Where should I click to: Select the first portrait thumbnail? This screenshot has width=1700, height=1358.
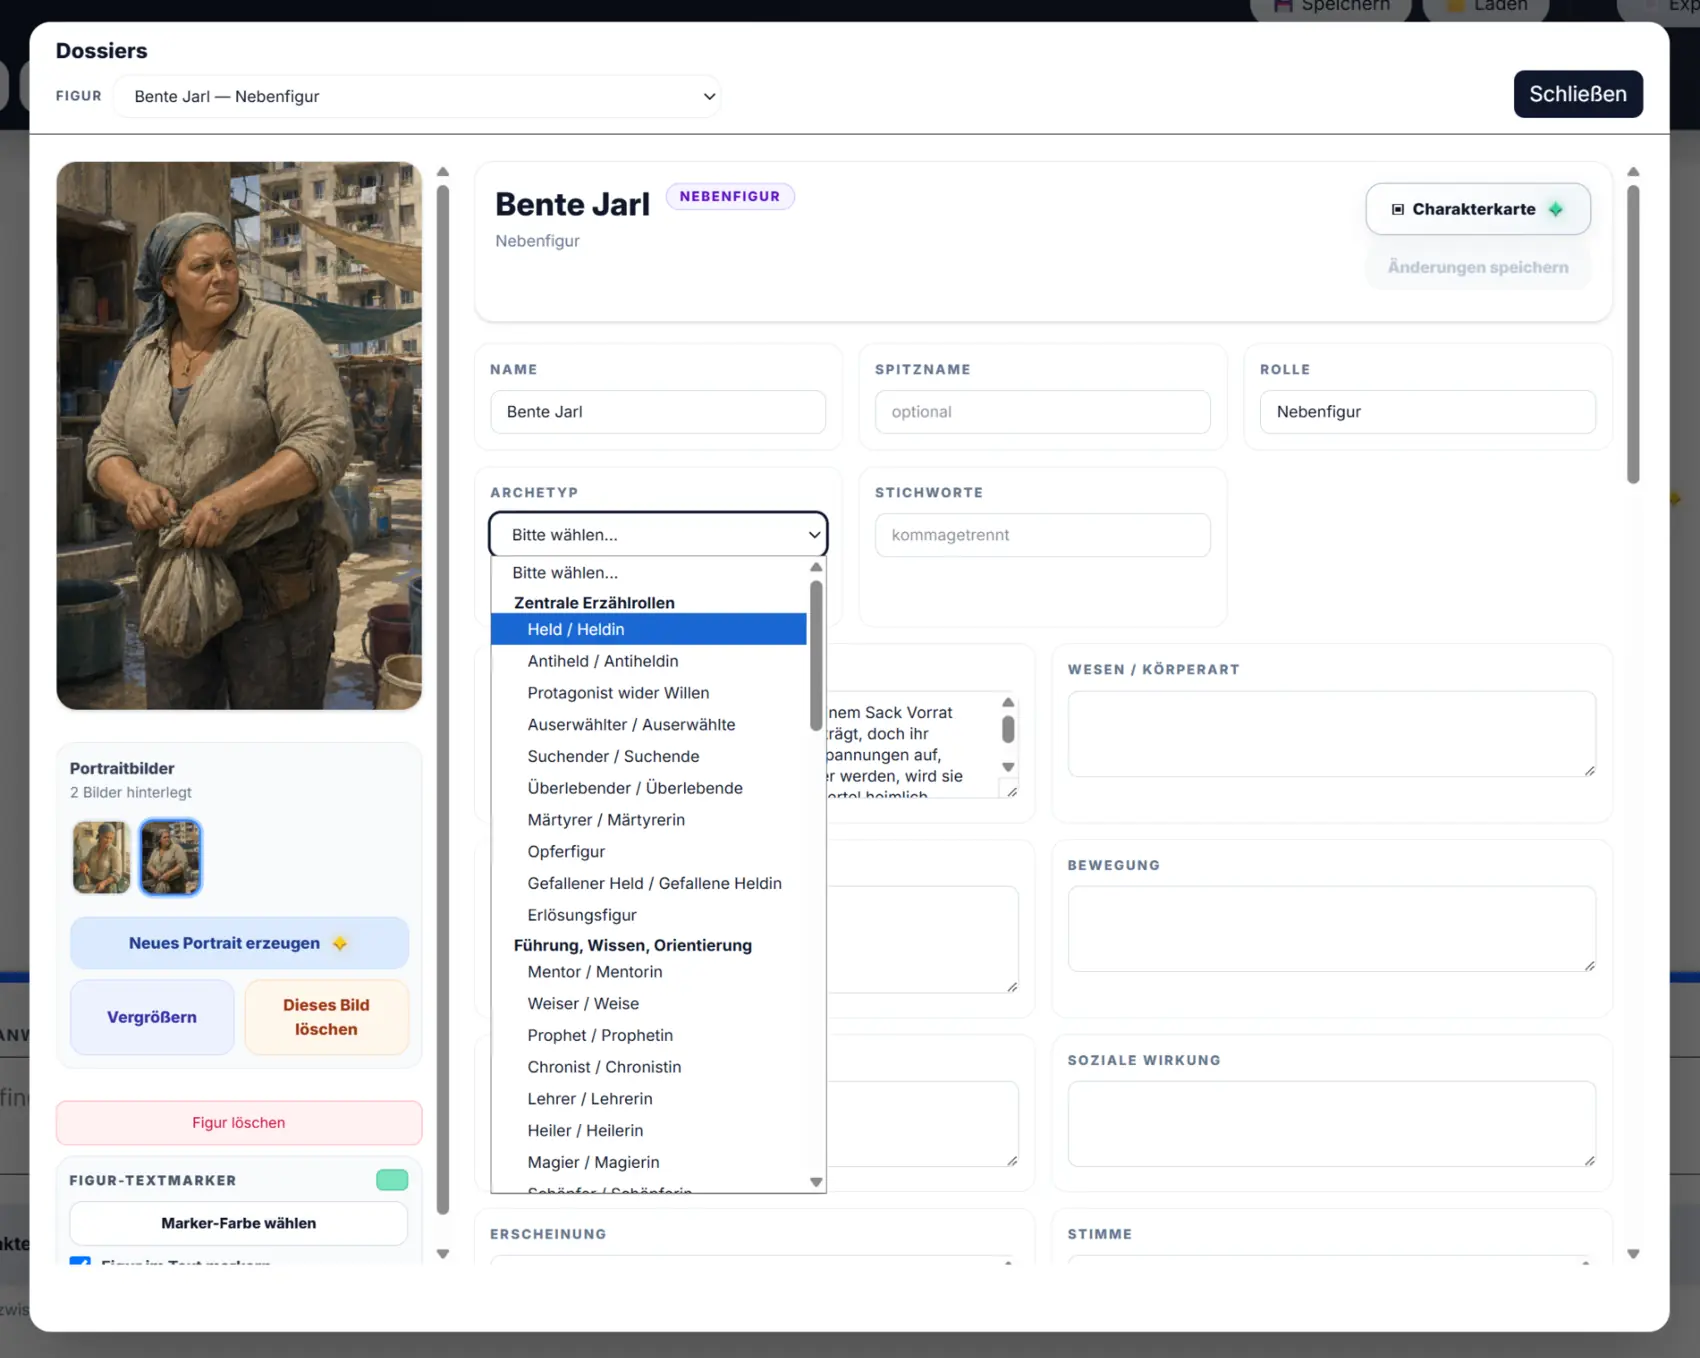(101, 857)
